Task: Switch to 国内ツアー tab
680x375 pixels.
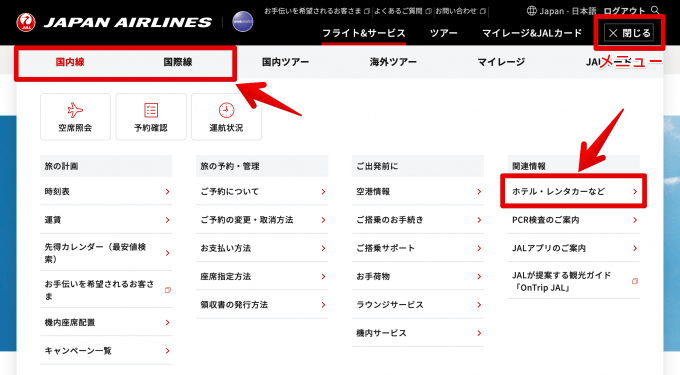Action: click(x=285, y=62)
